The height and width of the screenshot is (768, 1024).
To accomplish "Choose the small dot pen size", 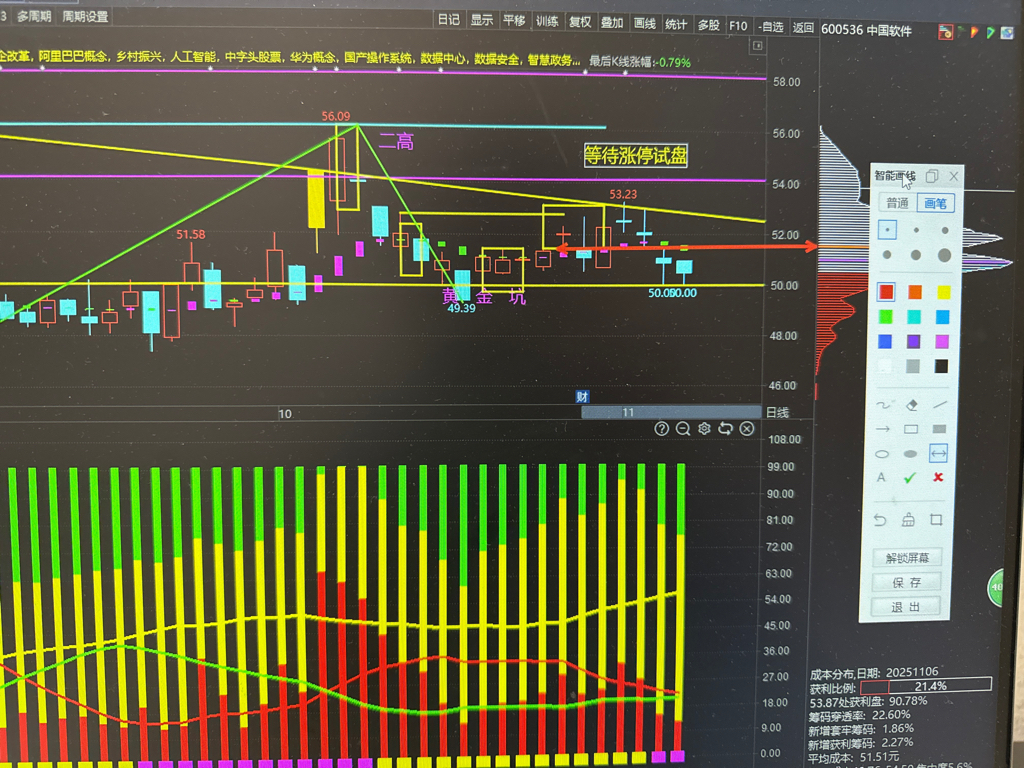I will point(916,230).
